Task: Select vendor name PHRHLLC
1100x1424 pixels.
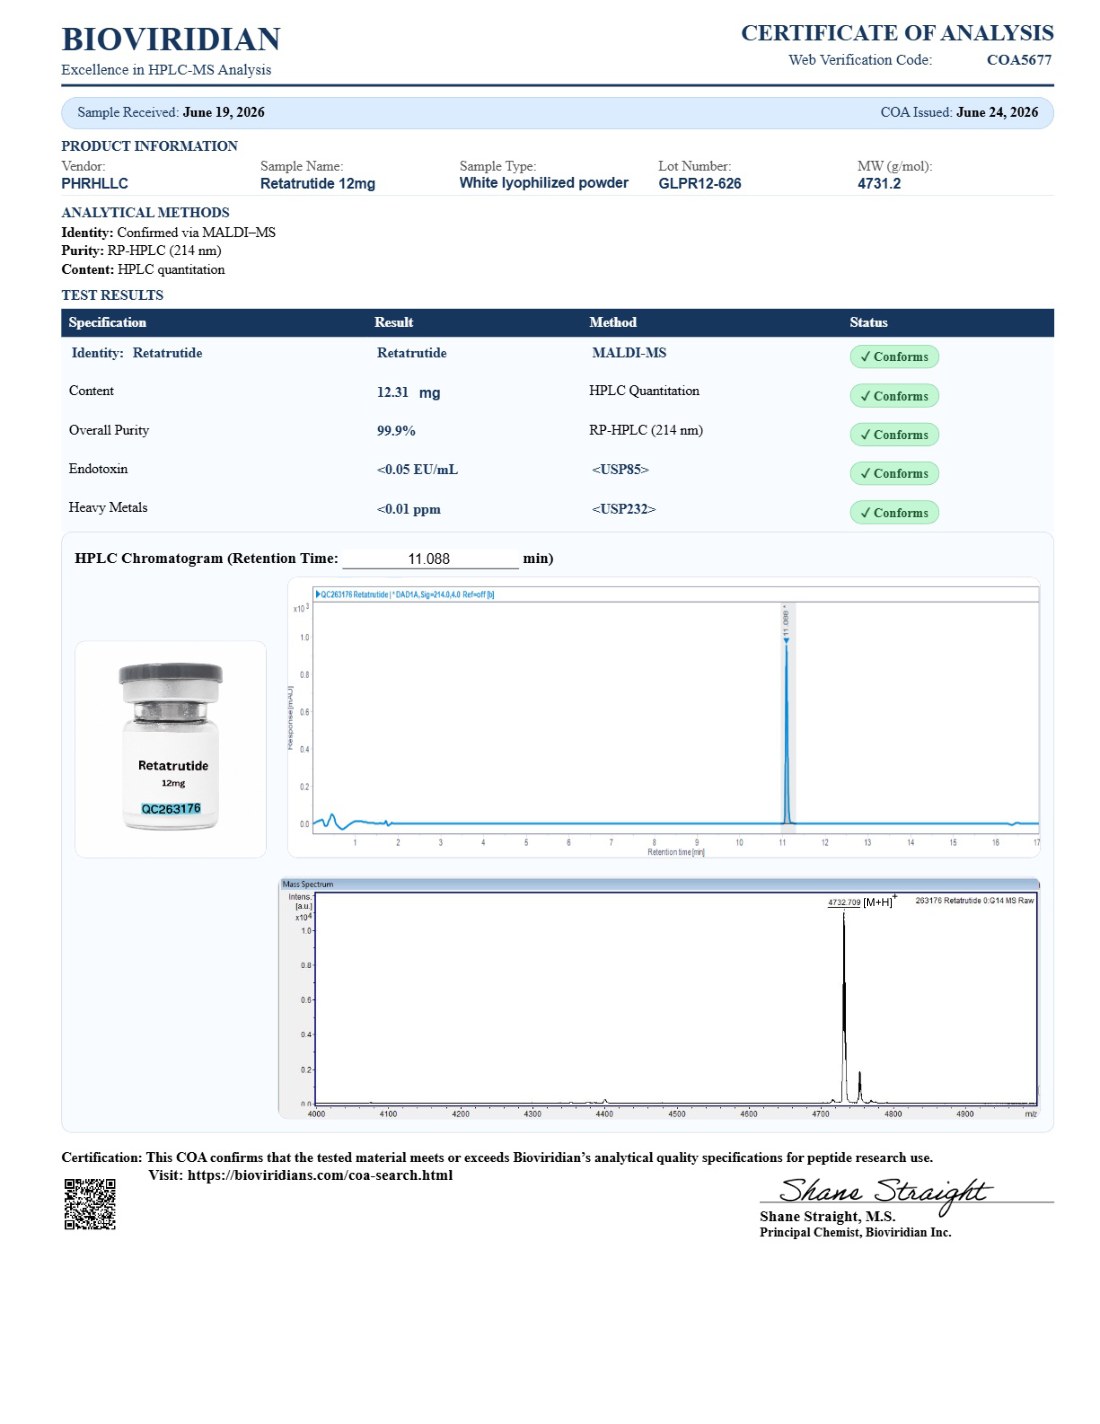Action: 95,184
